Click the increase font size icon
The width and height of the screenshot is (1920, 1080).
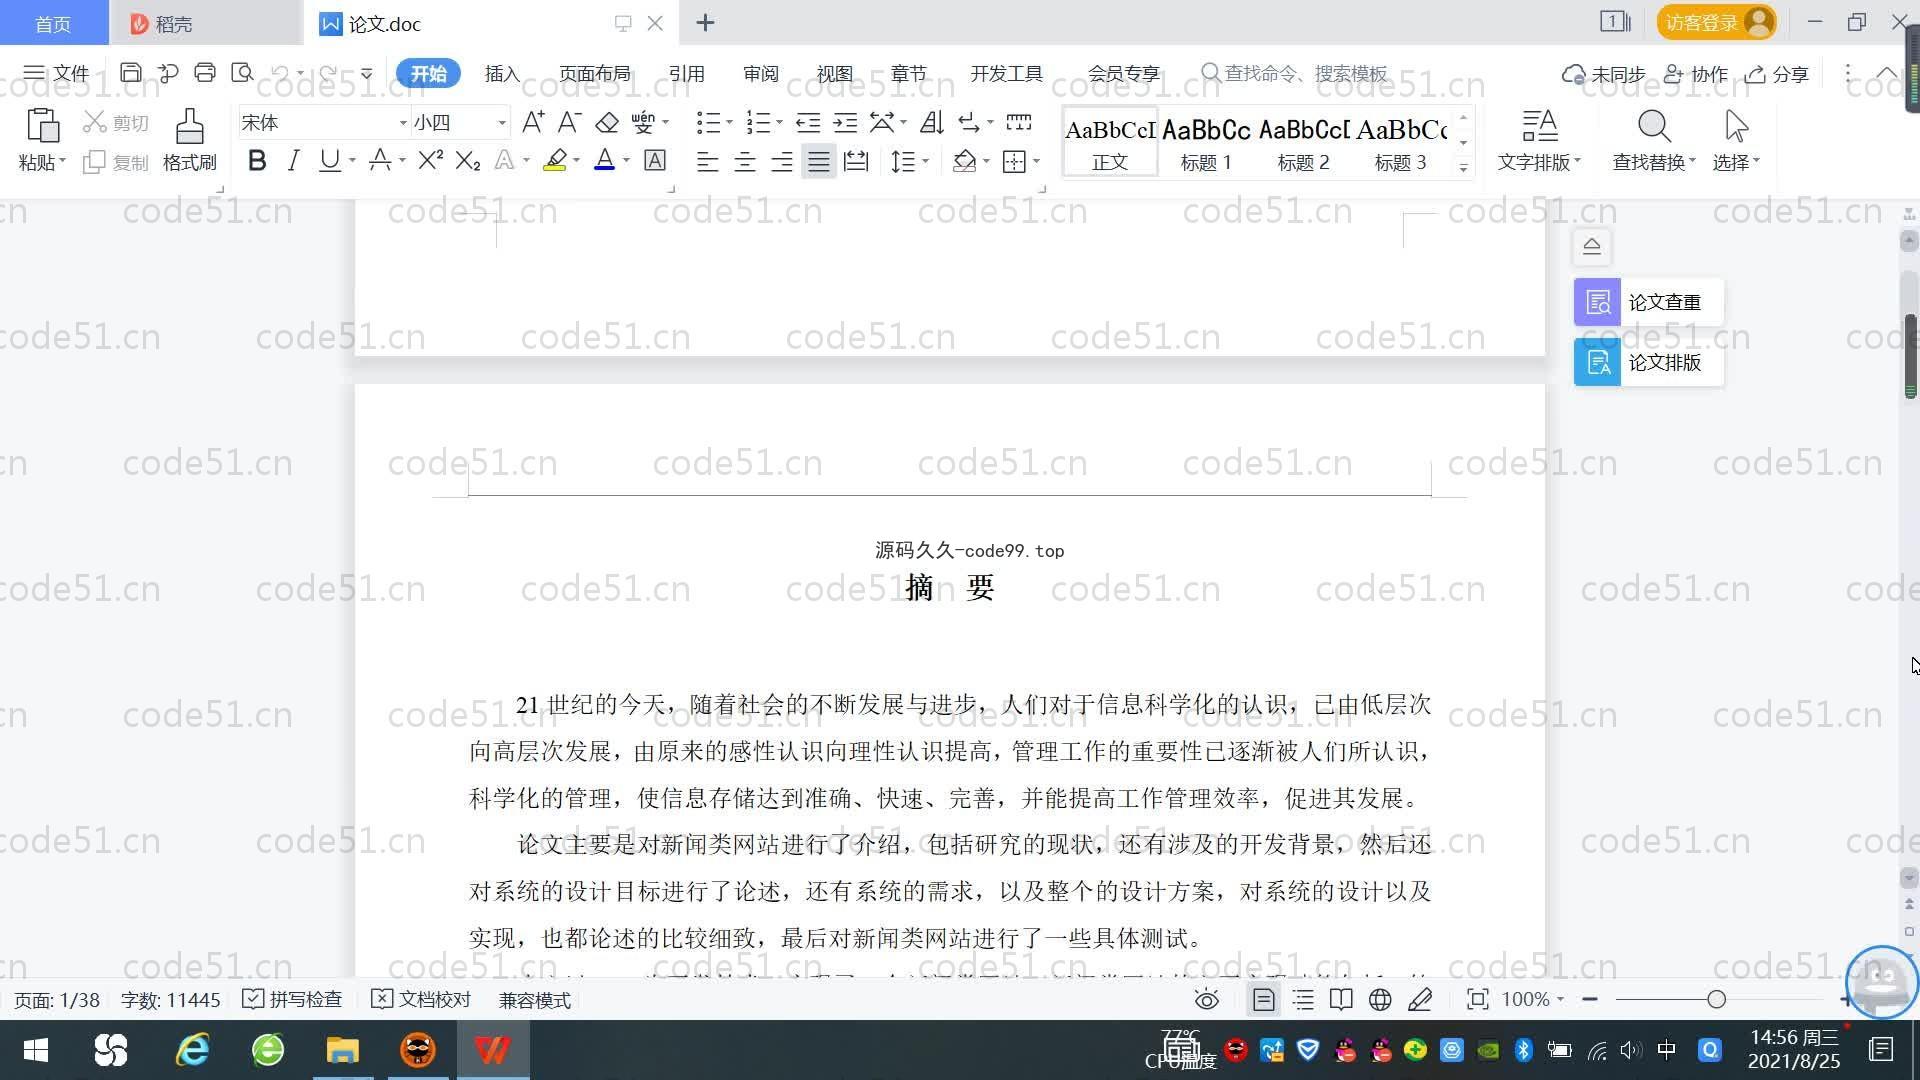click(533, 123)
